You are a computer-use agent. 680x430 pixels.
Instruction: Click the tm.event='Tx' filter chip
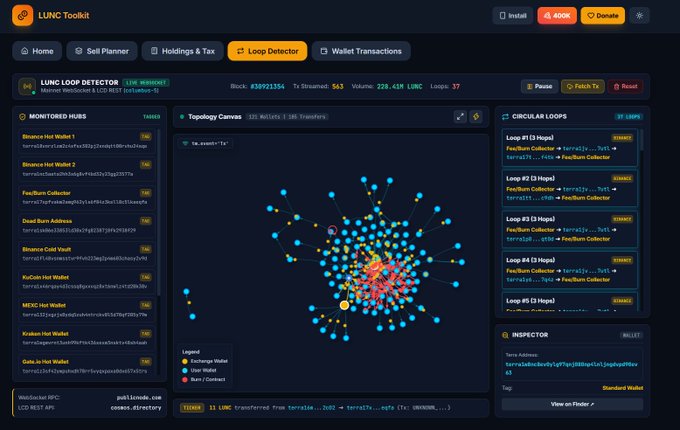point(206,143)
